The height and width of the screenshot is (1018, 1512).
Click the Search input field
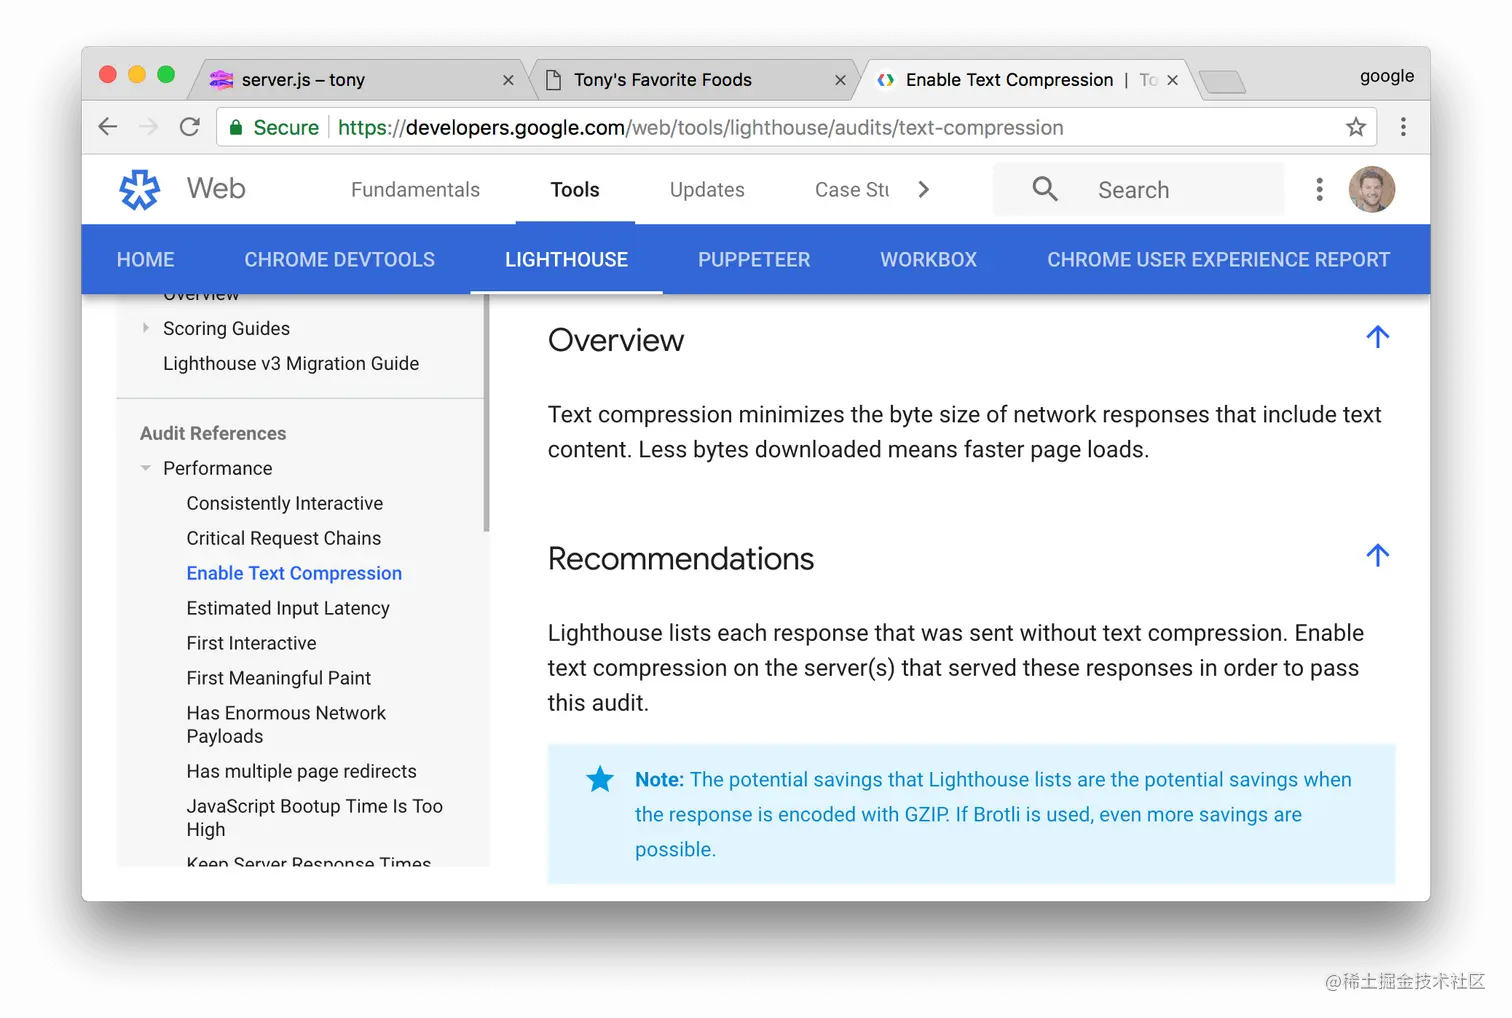click(x=1138, y=189)
